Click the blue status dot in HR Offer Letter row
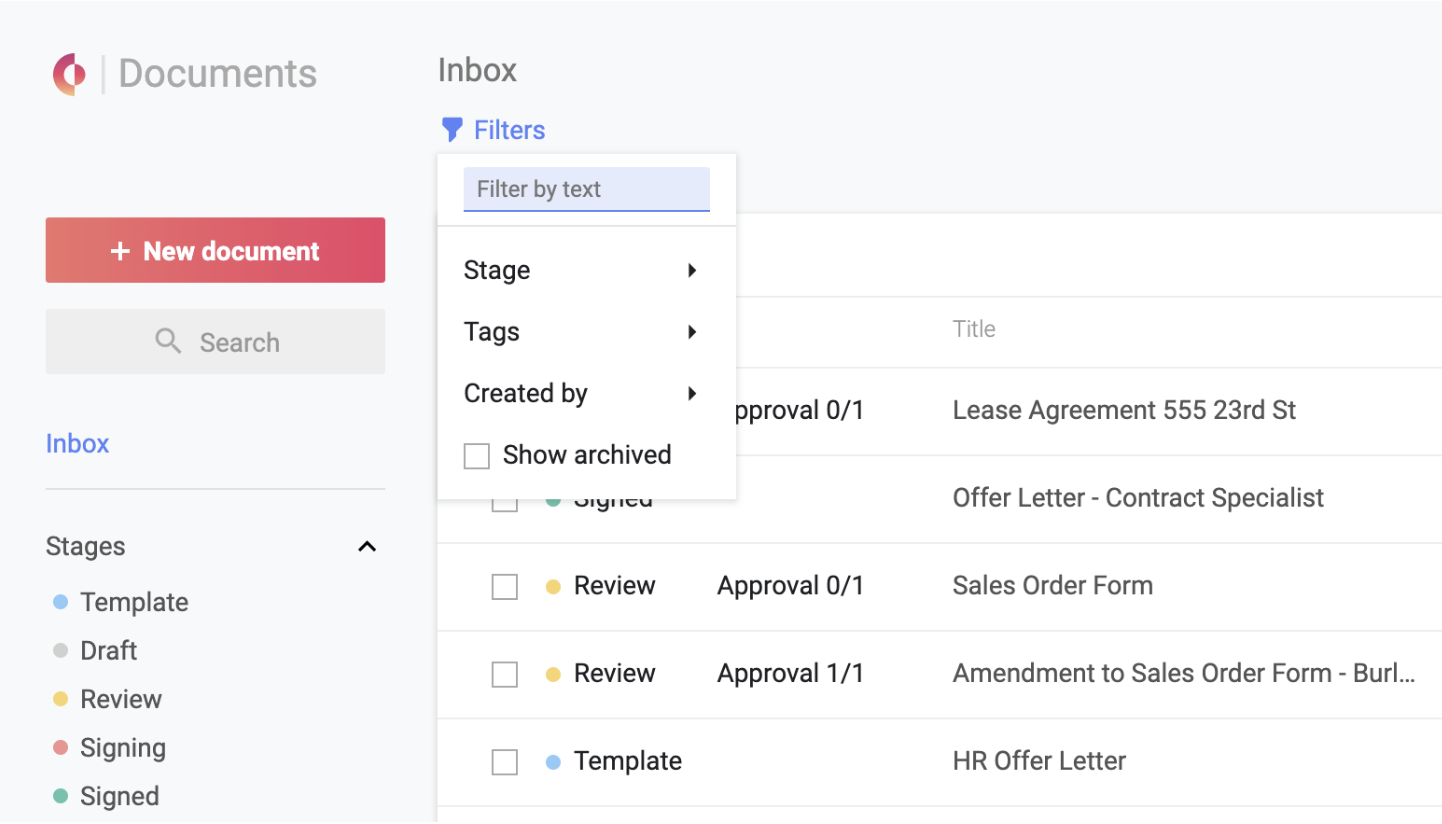Image resolution: width=1442 pixels, height=824 pixels. pos(553,762)
